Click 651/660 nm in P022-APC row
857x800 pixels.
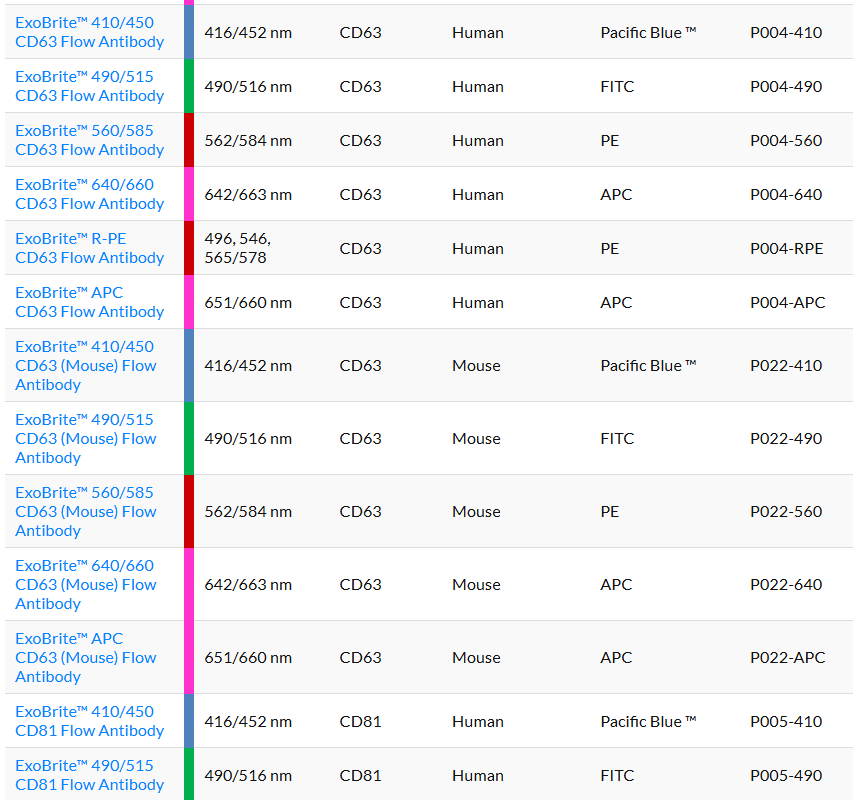(248, 658)
